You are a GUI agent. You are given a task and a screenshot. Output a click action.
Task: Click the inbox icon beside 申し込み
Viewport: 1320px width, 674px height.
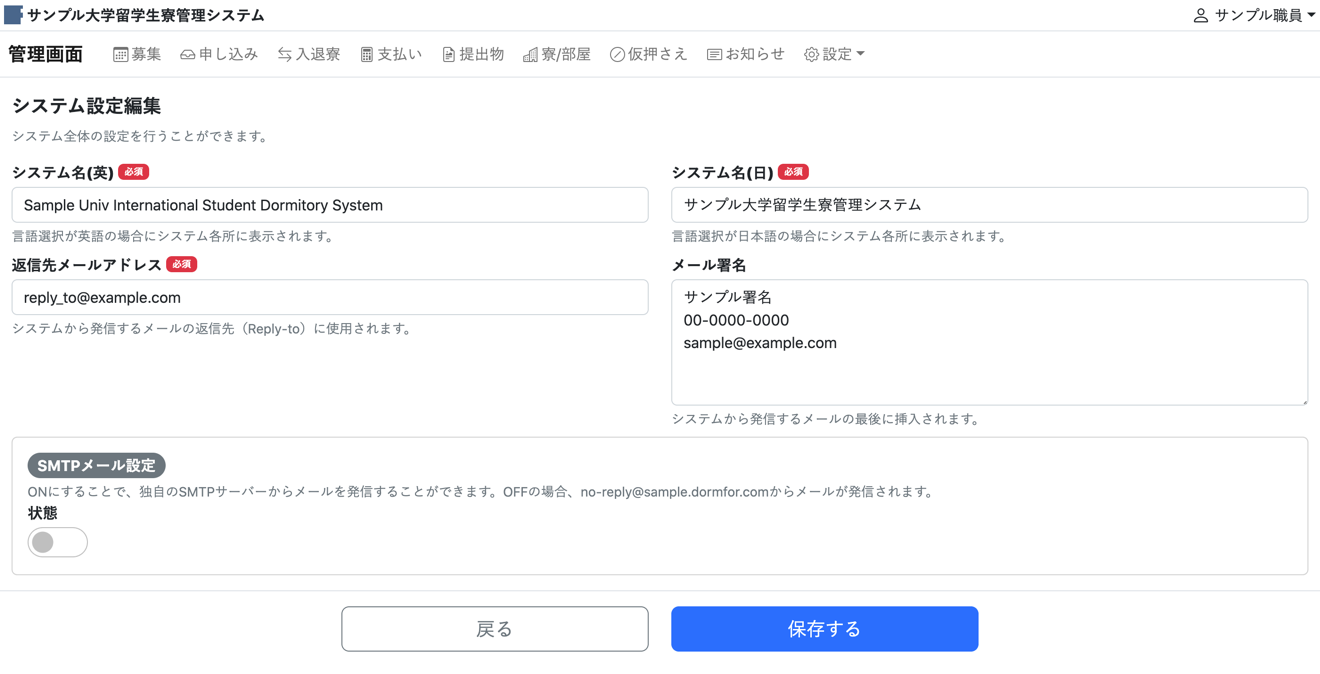(x=187, y=55)
